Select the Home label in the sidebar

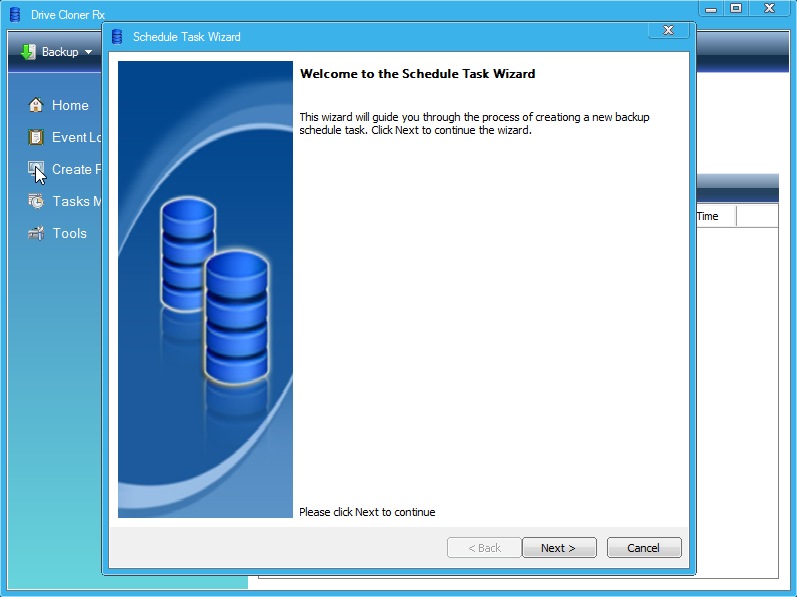point(70,105)
